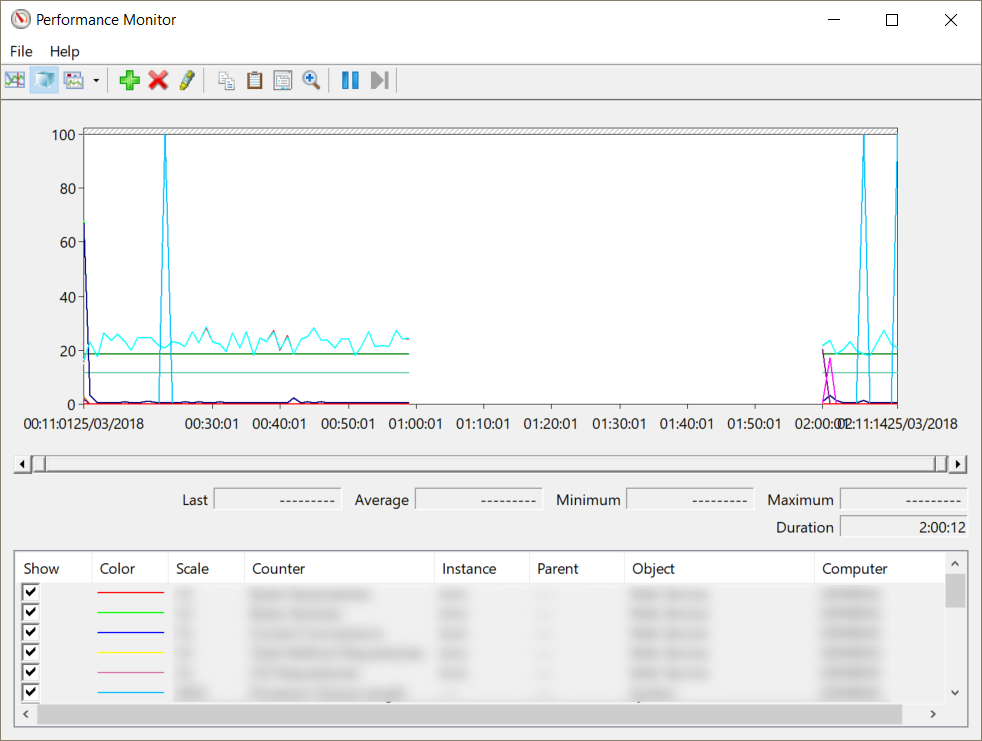Open the File menu

(x=21, y=51)
